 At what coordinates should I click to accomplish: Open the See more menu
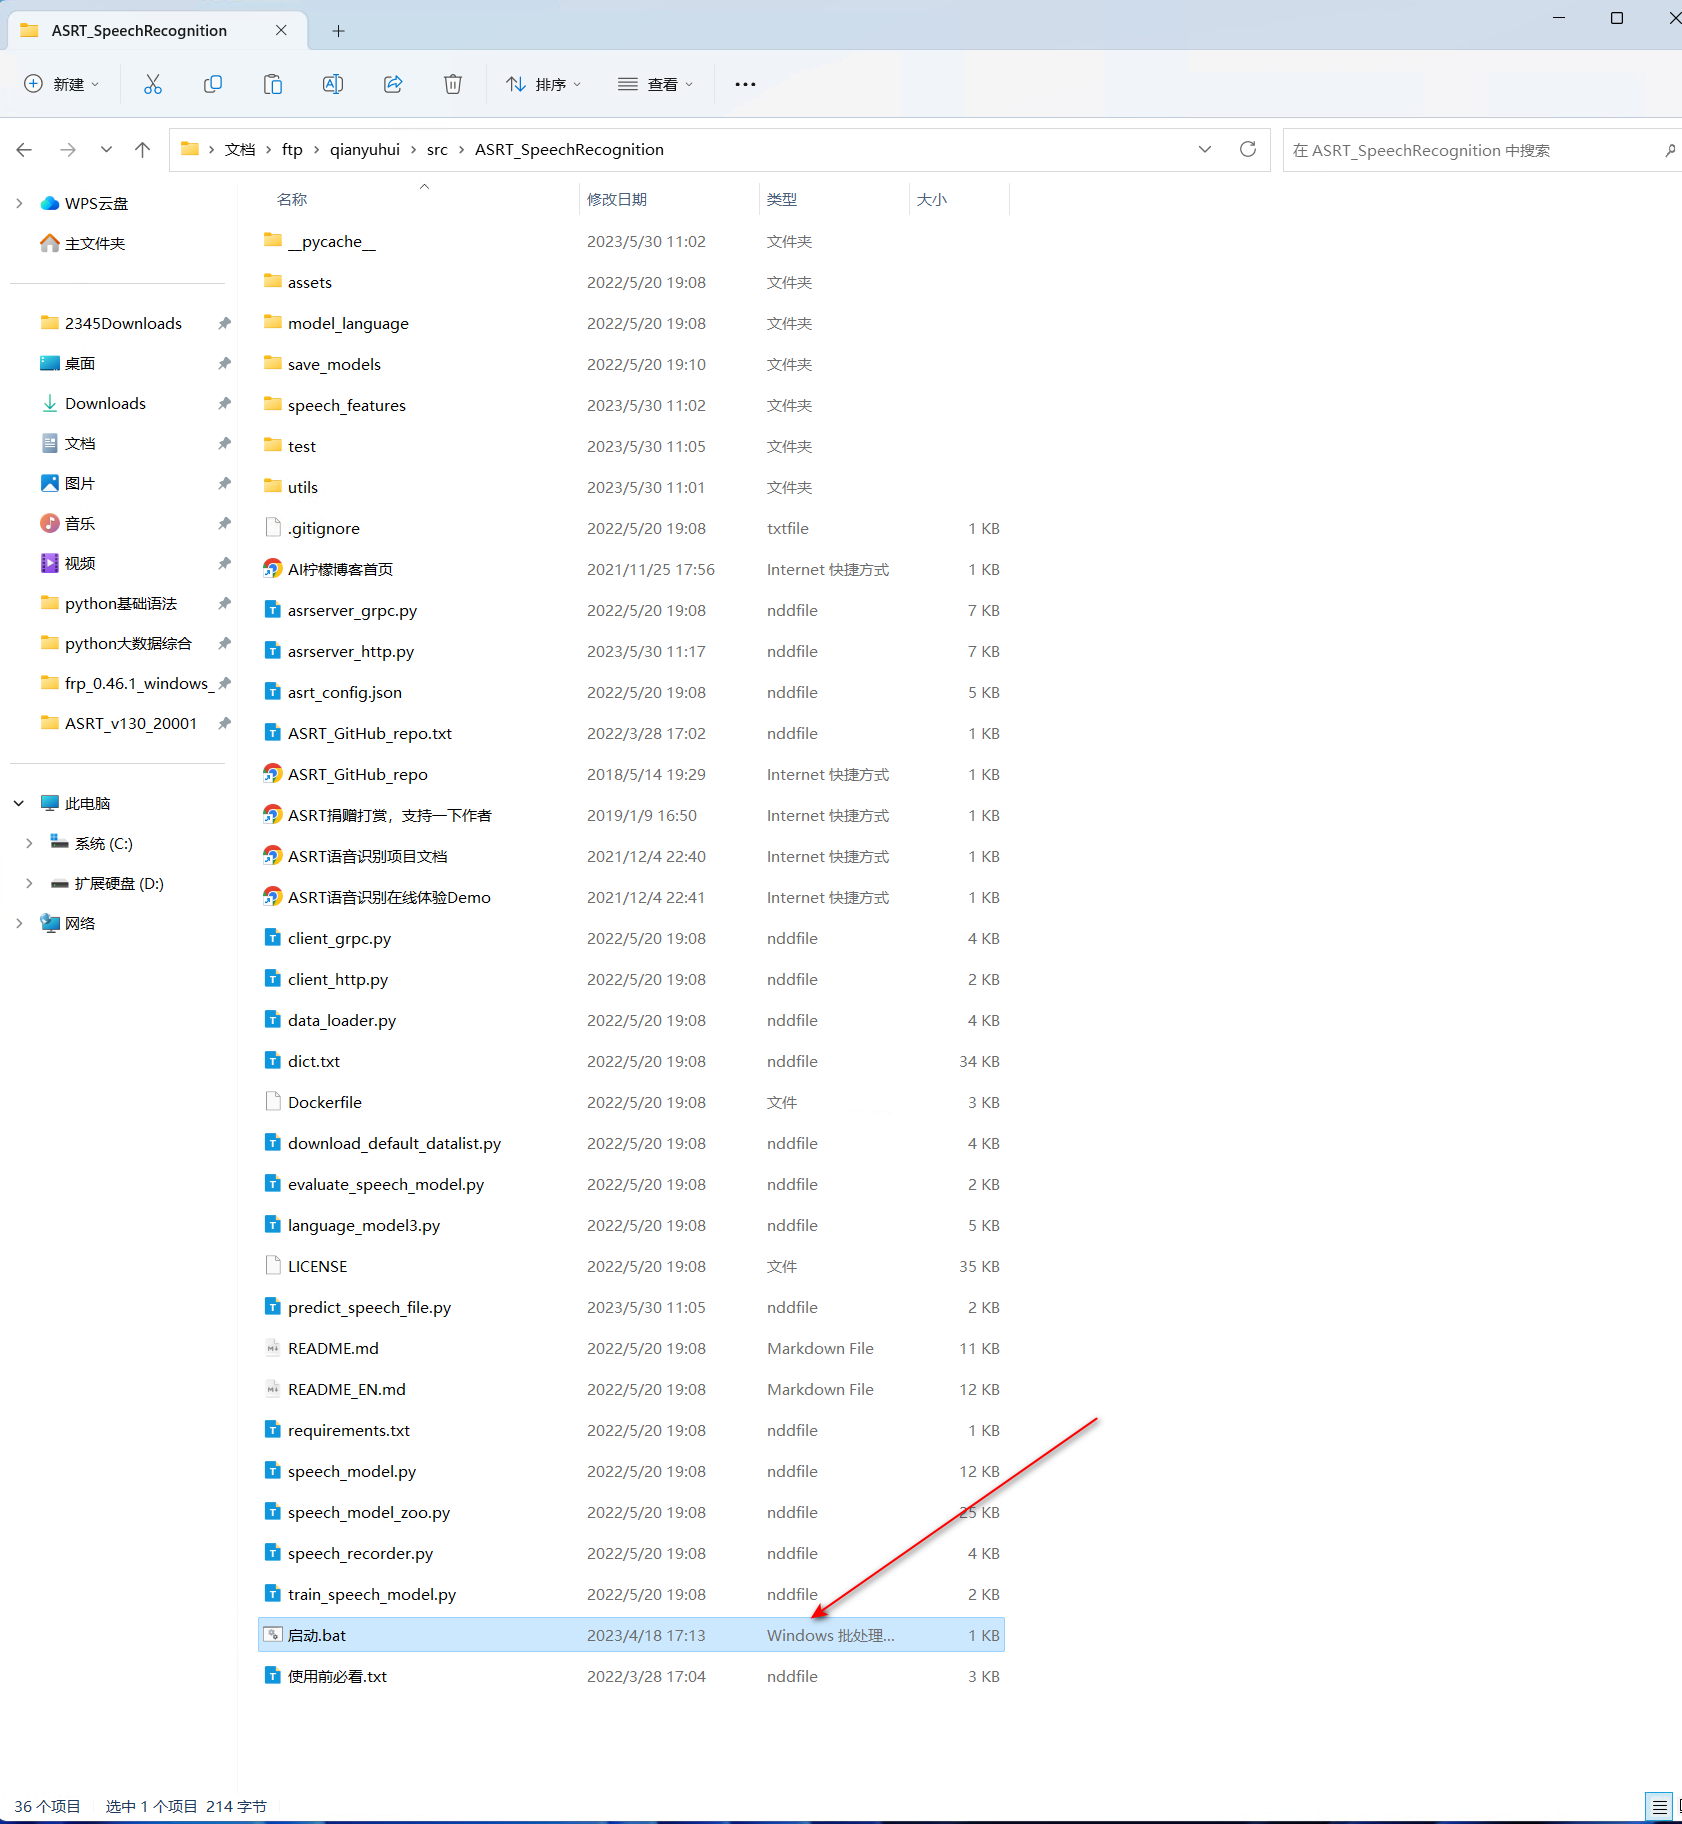tap(745, 84)
